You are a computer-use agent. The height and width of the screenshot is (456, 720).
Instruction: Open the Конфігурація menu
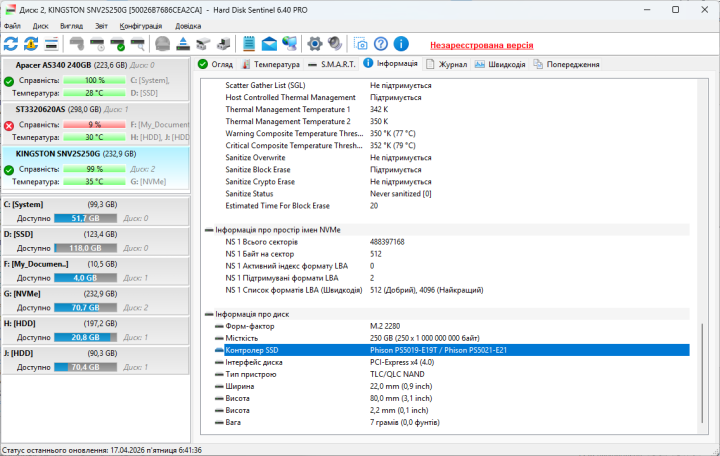coord(141,26)
